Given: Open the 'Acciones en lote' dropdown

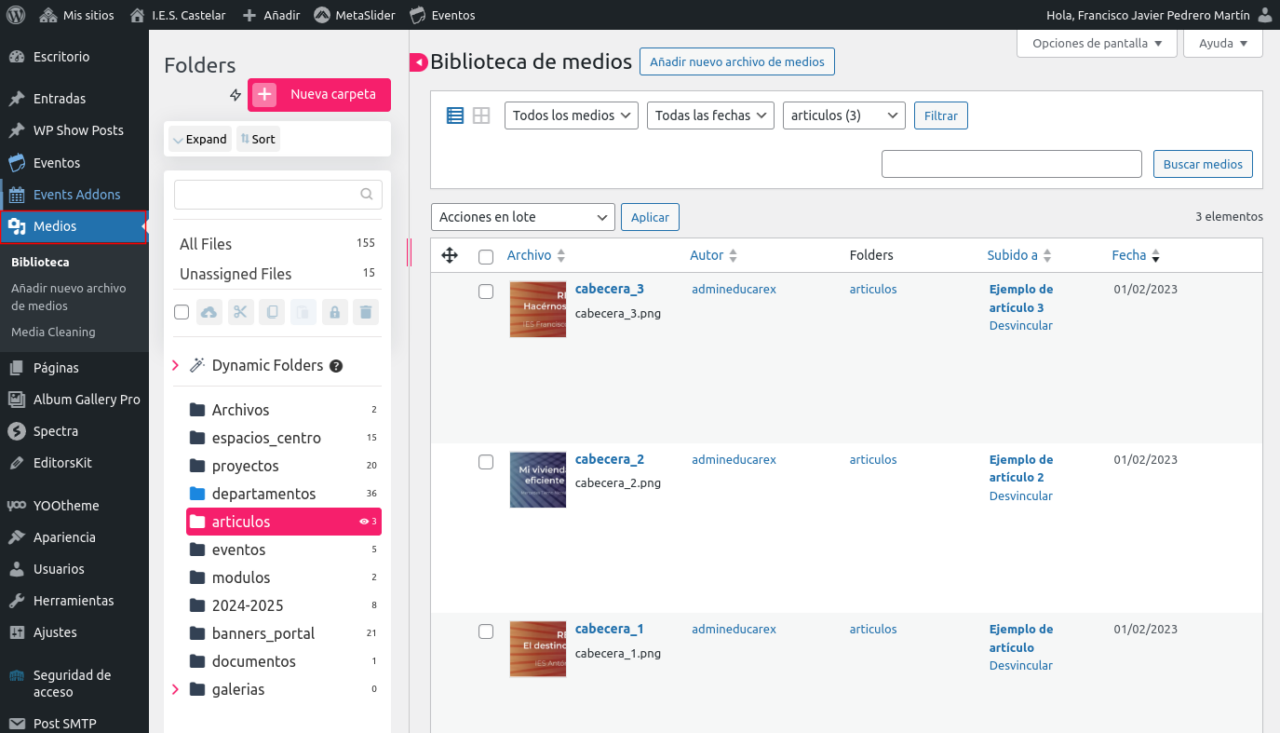Looking at the screenshot, I should pos(523,217).
